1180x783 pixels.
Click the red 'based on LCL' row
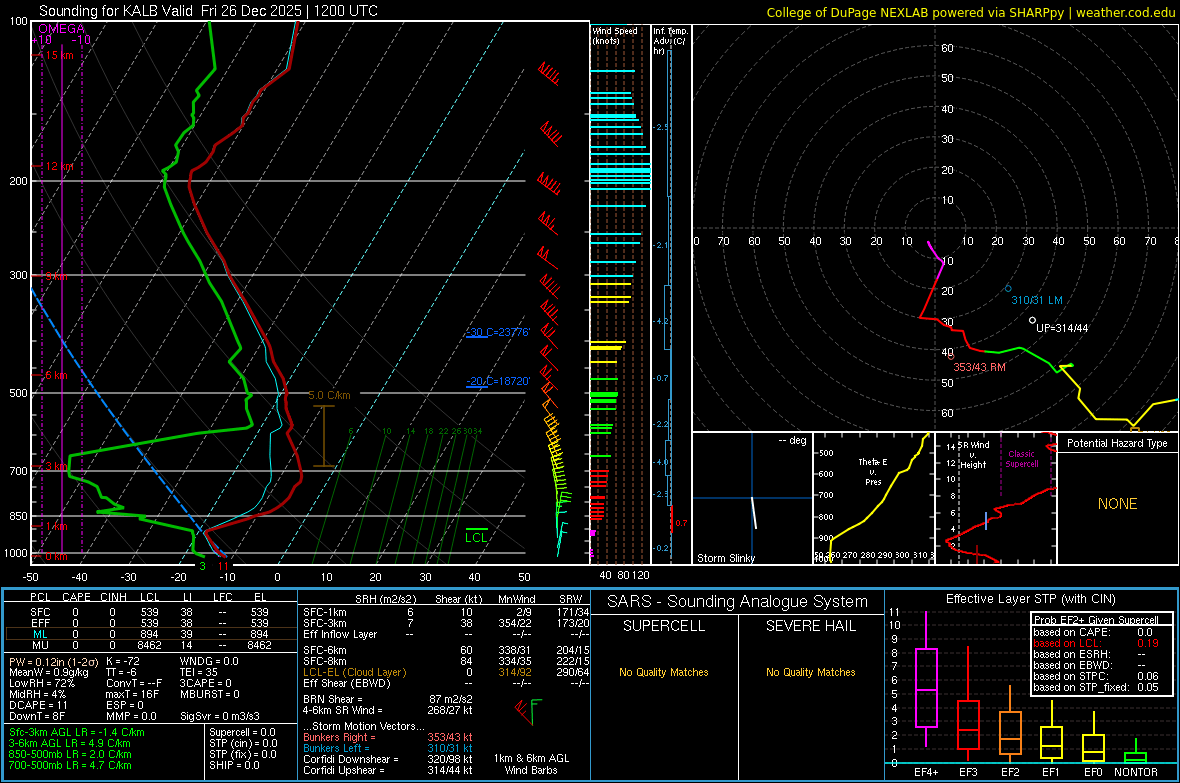(1096, 643)
